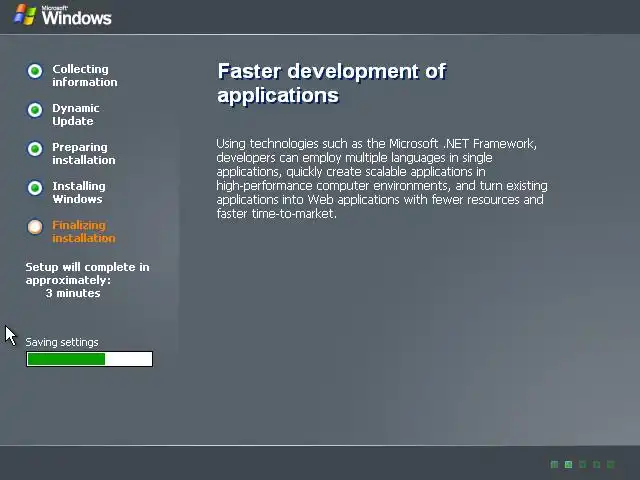Select the Collecting information step label

tap(84, 76)
